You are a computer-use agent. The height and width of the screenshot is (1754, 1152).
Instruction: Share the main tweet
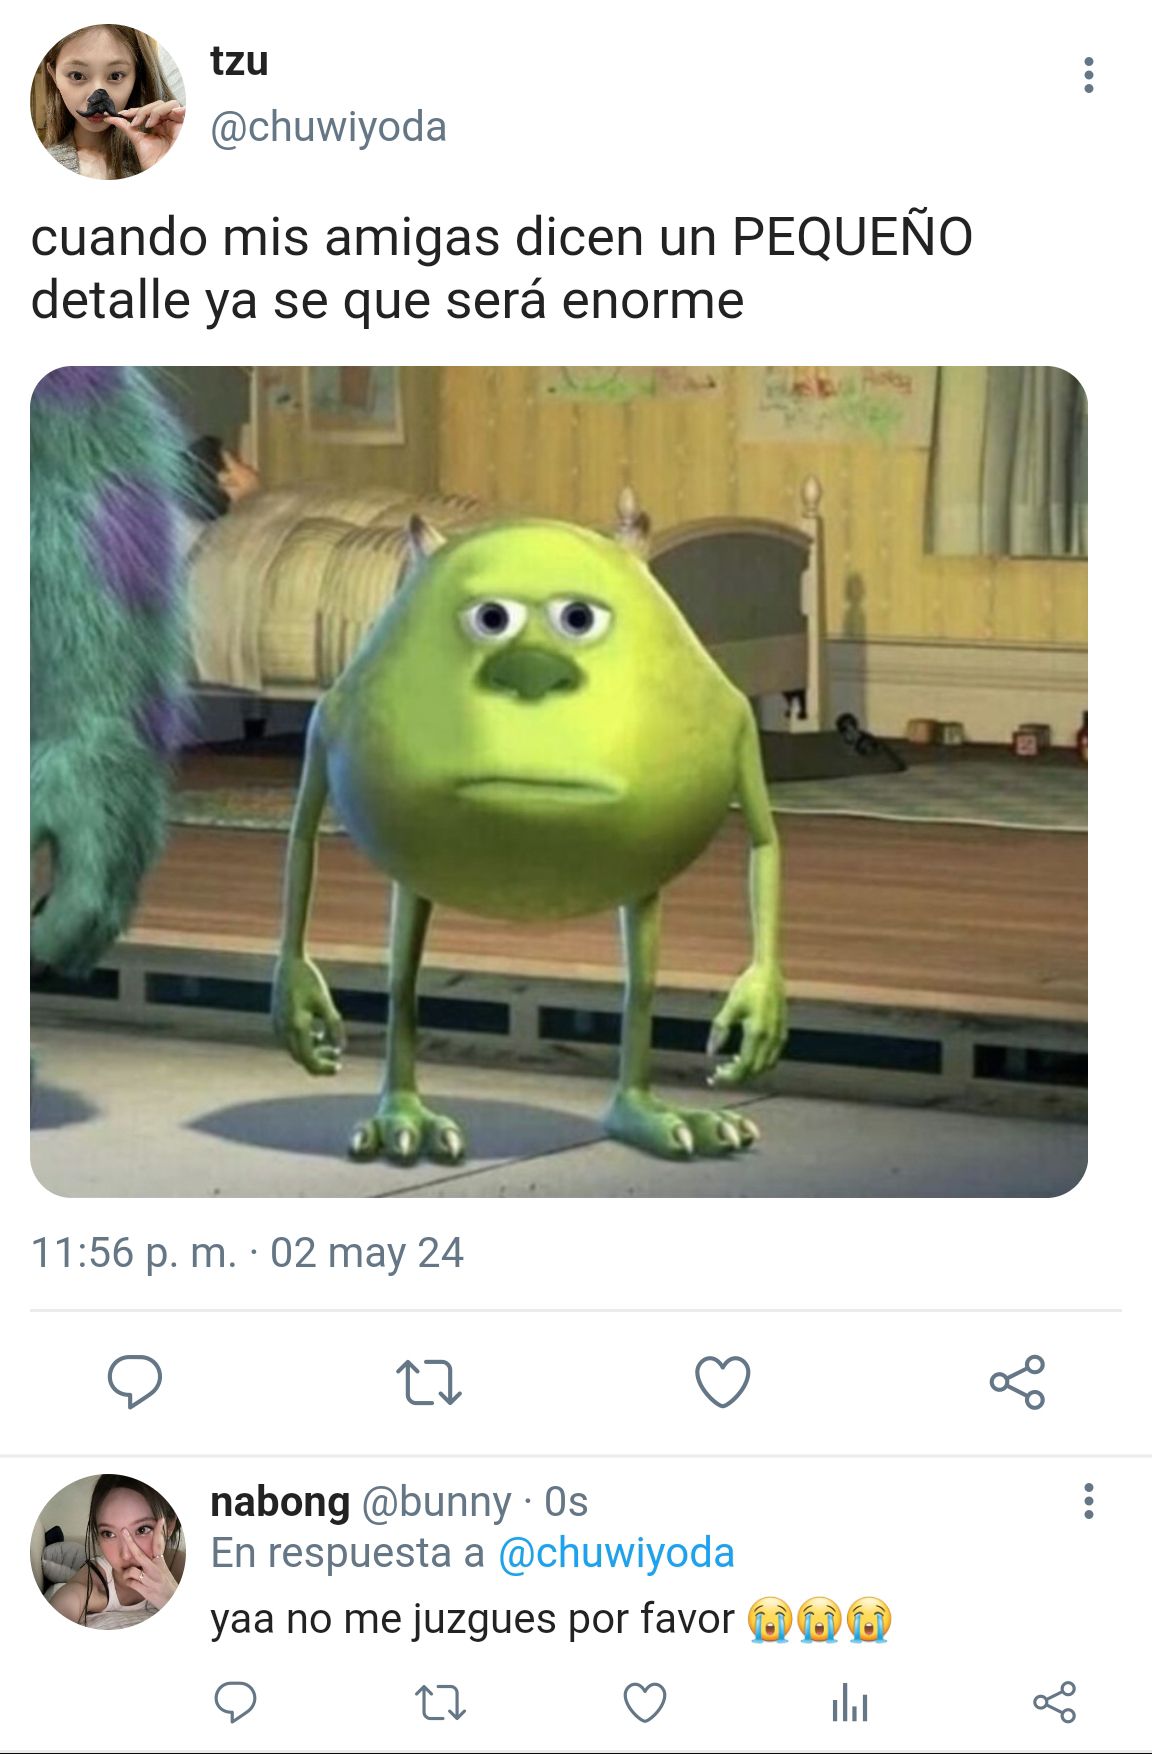coord(1017,1382)
